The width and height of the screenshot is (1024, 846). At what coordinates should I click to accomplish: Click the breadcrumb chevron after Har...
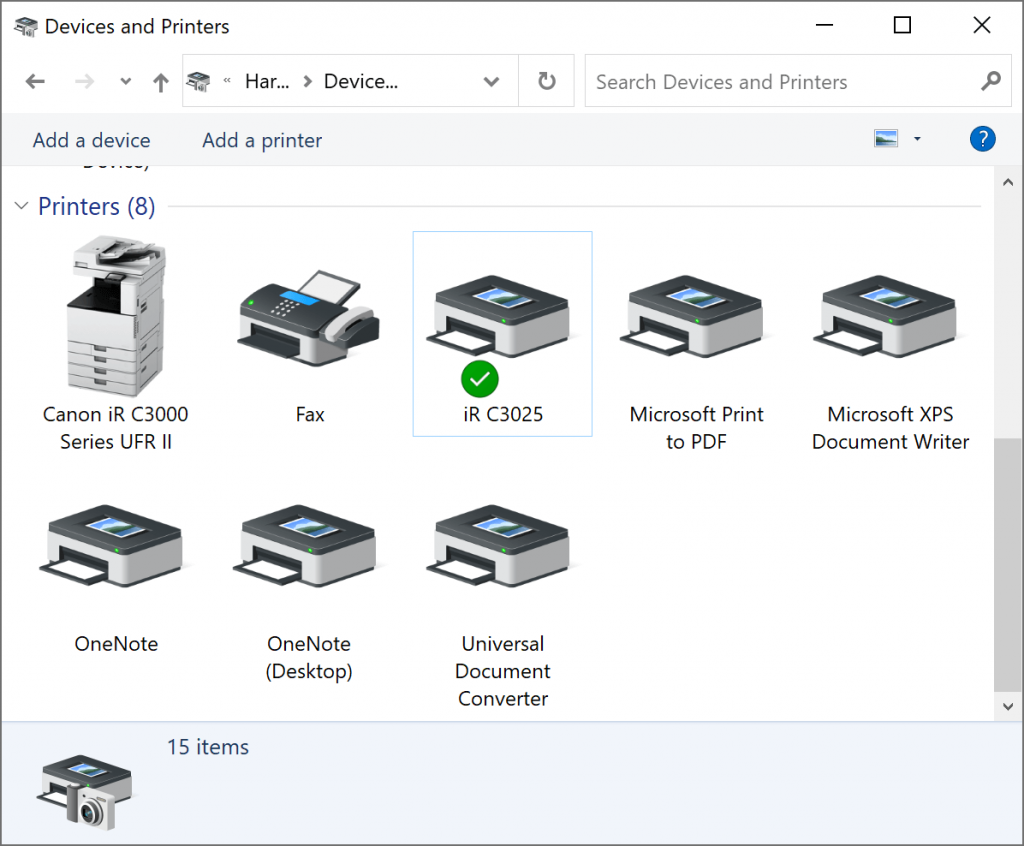click(x=308, y=82)
